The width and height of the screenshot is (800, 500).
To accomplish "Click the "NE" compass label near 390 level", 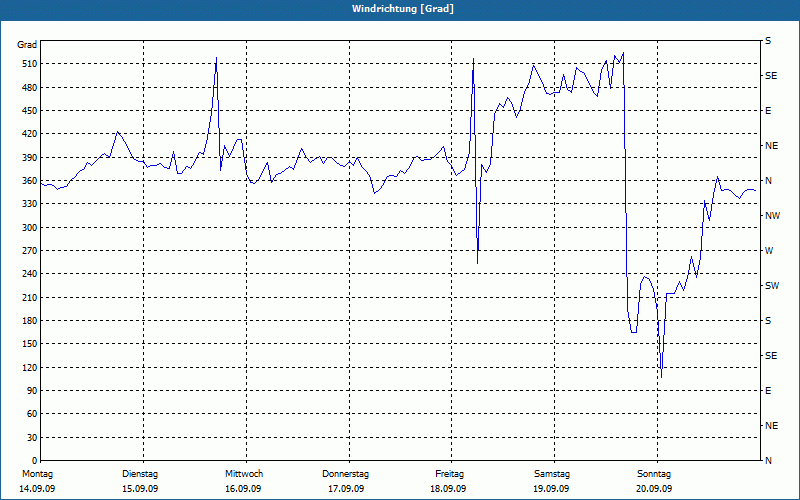I will (771, 146).
